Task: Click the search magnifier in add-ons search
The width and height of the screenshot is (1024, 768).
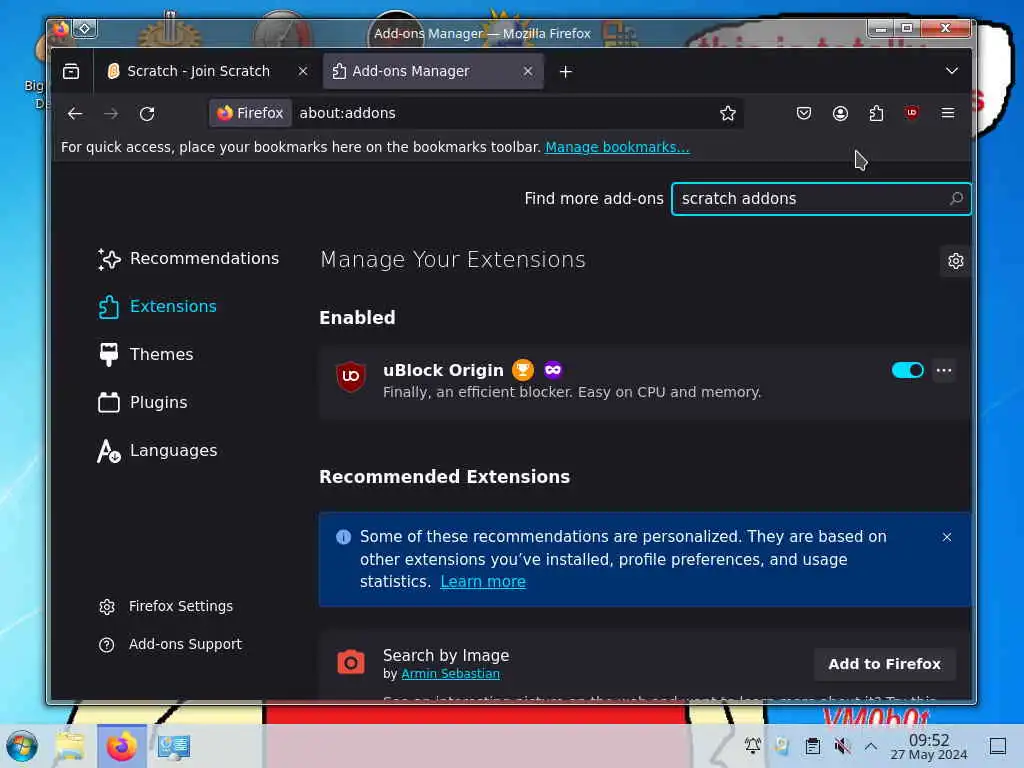Action: point(956,199)
